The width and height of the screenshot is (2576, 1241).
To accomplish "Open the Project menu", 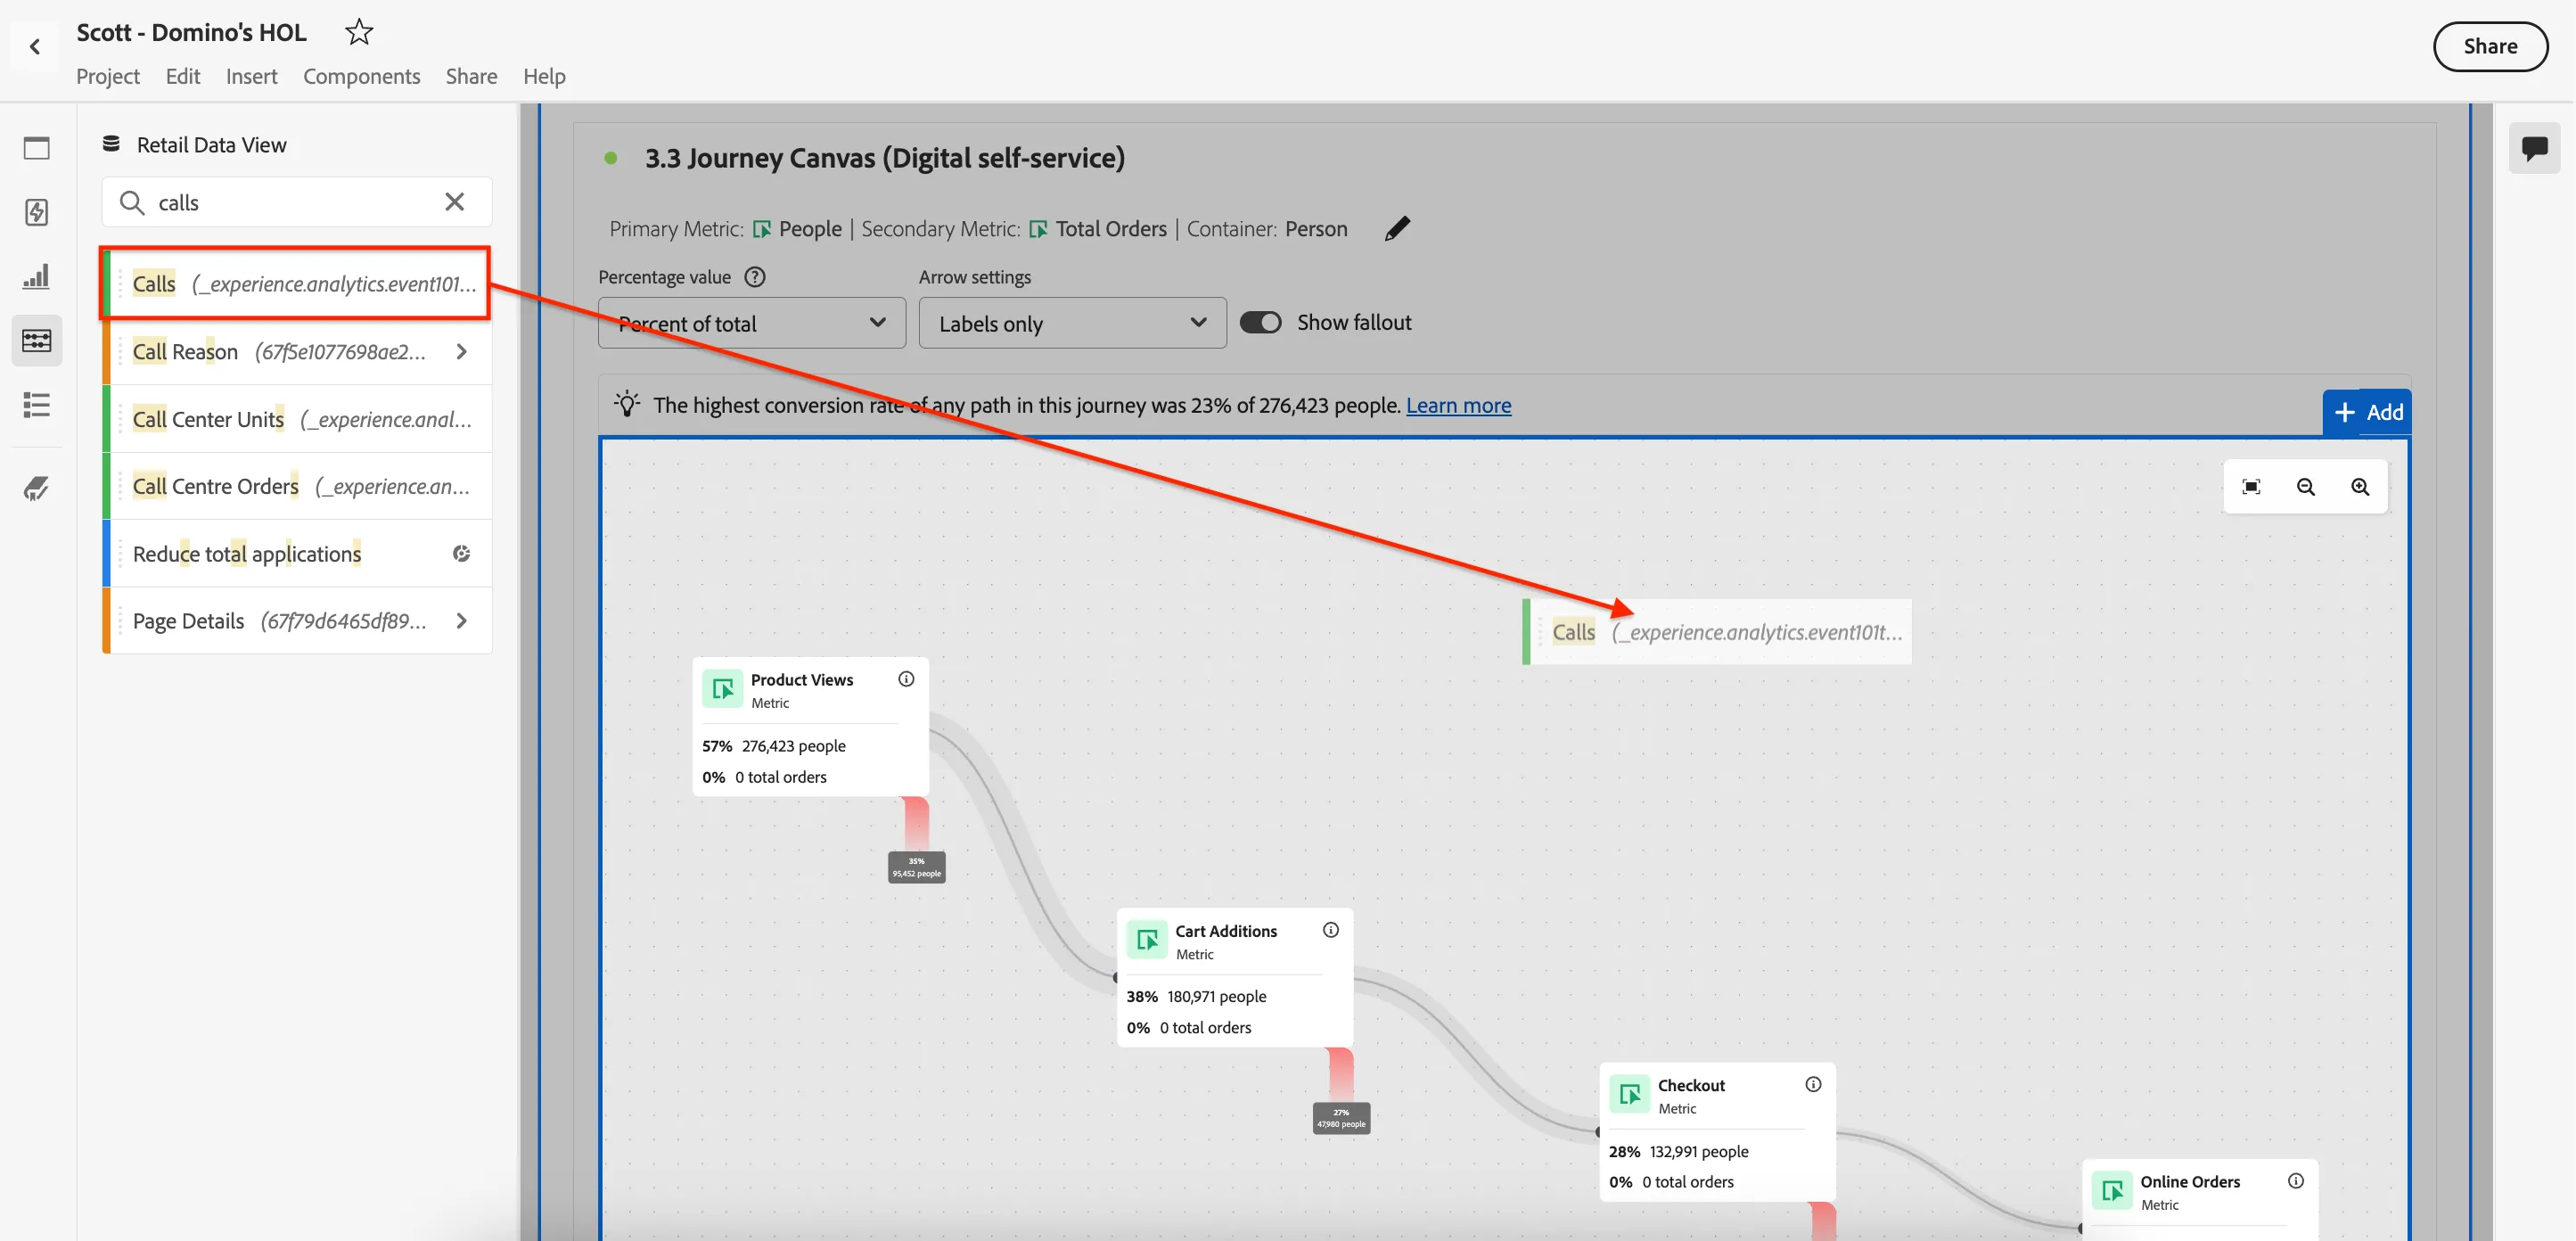I will (x=108, y=76).
